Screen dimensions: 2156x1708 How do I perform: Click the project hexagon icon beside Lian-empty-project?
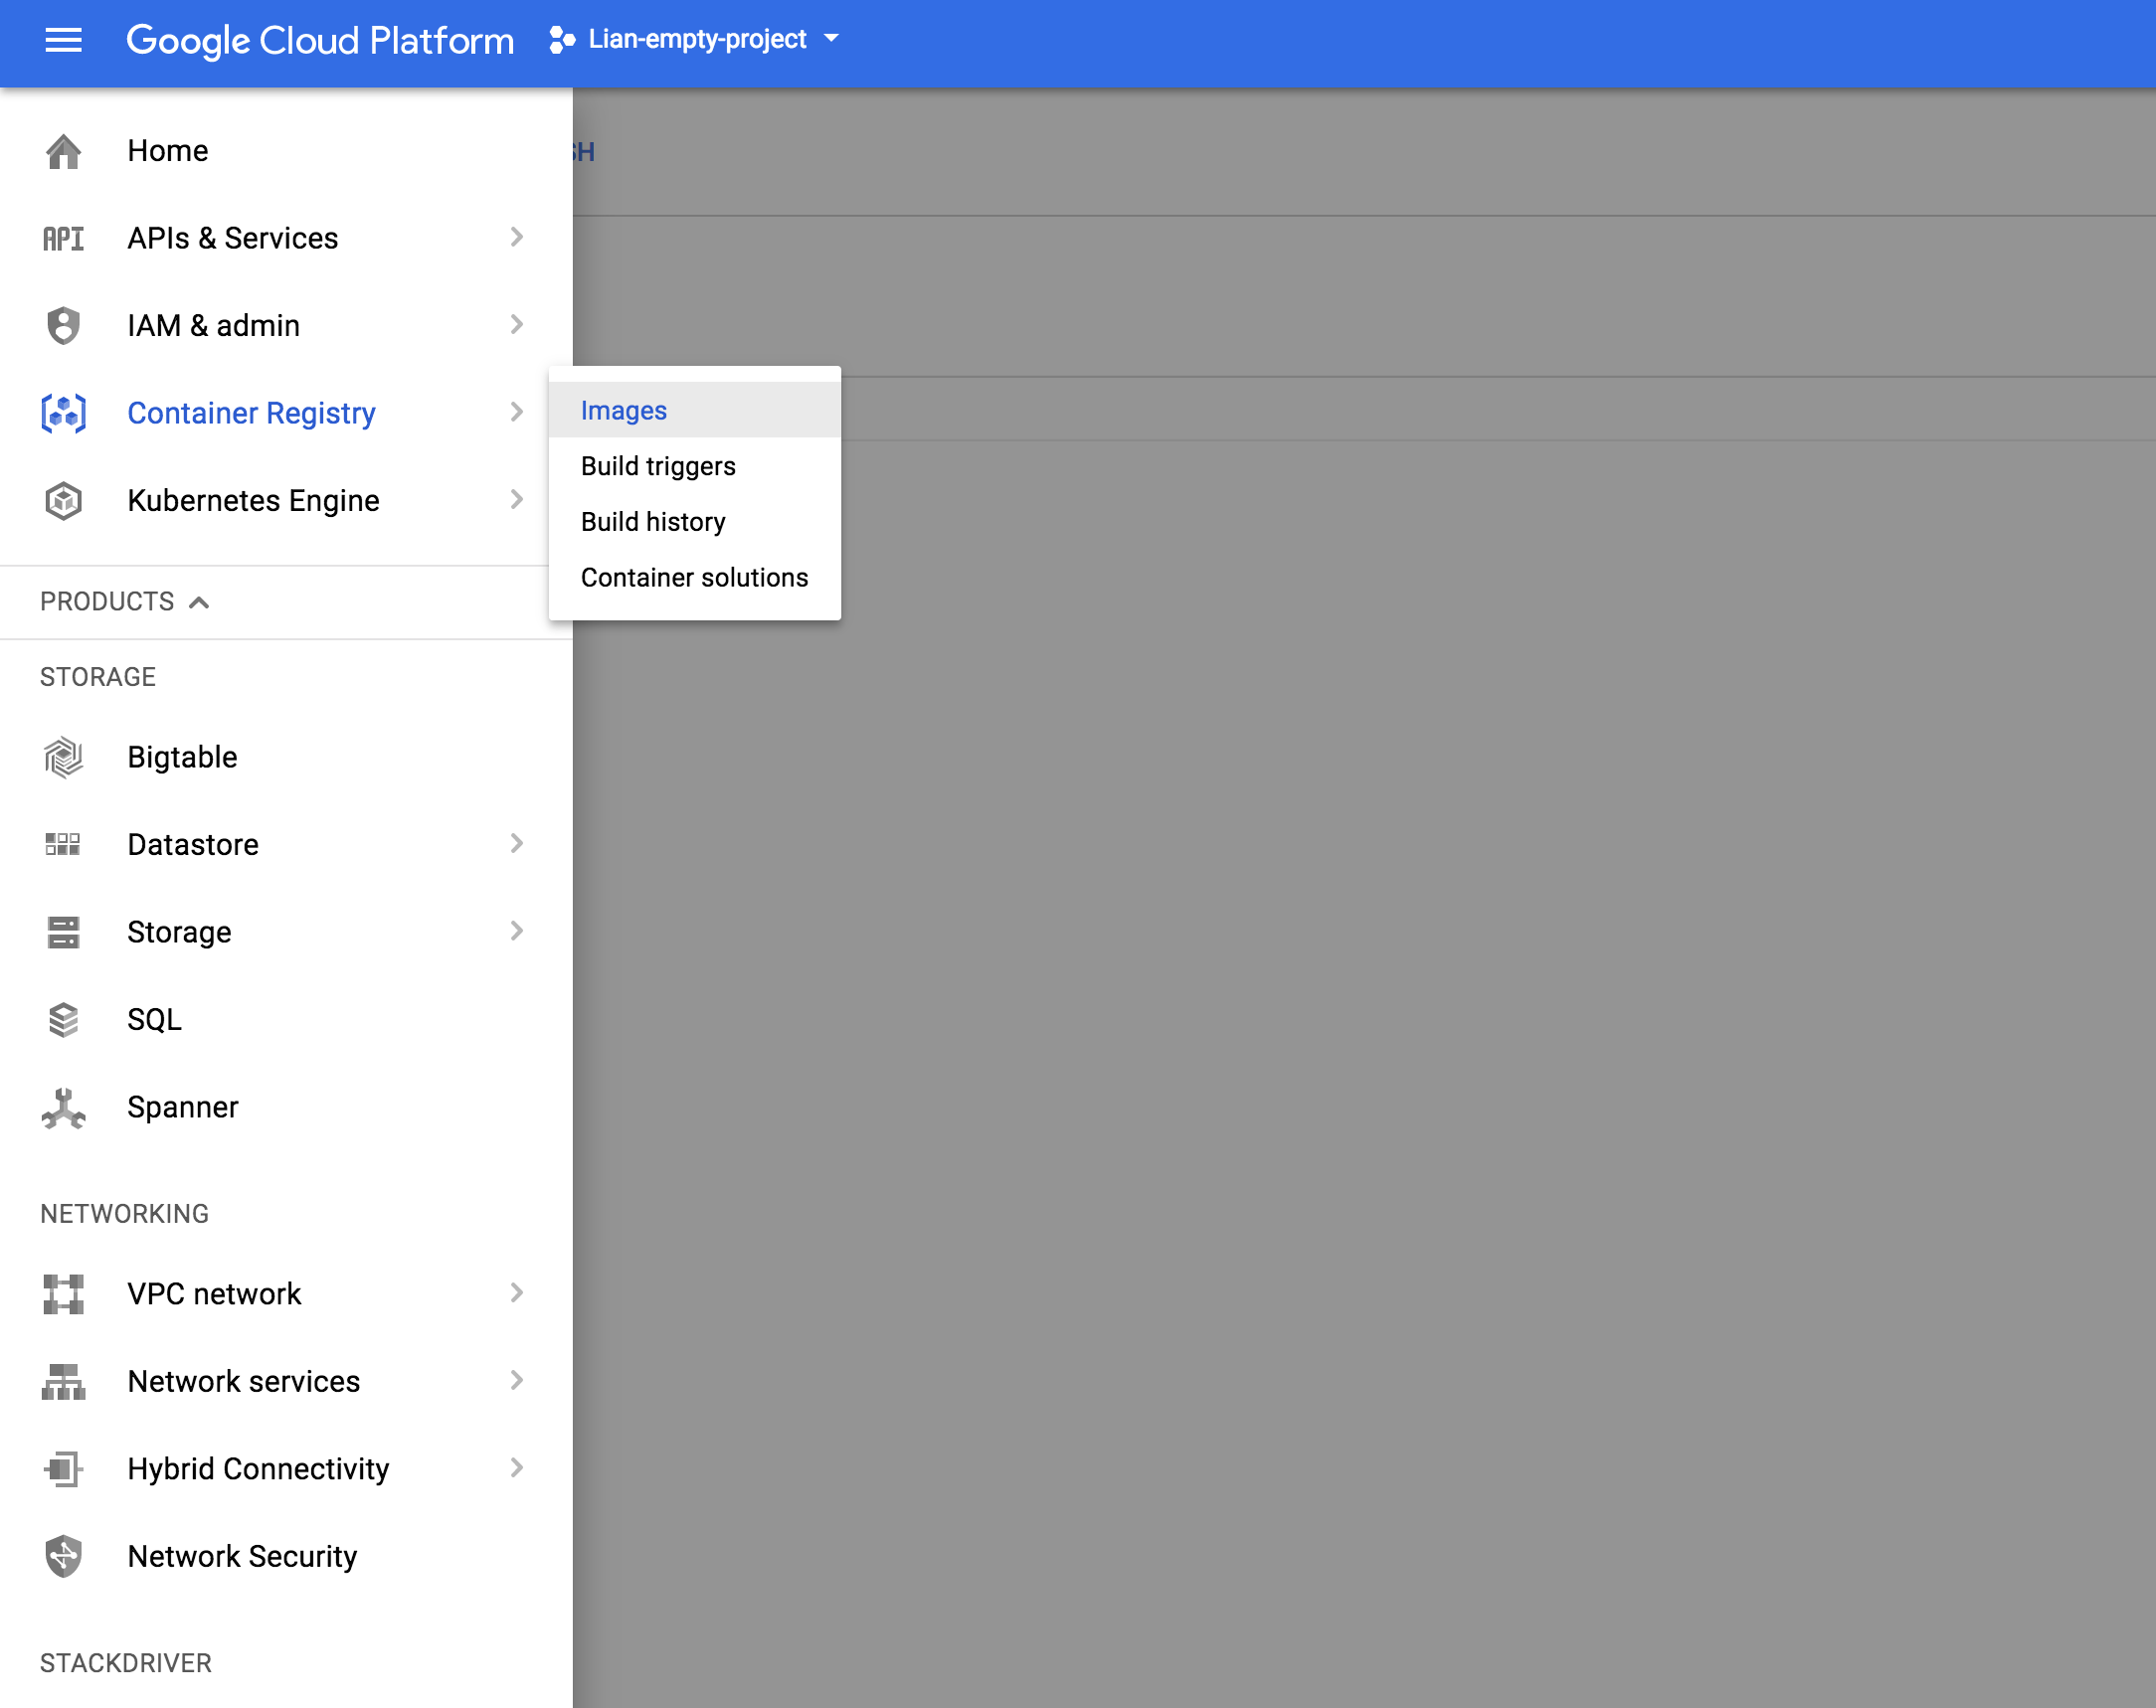pyautogui.click(x=562, y=40)
